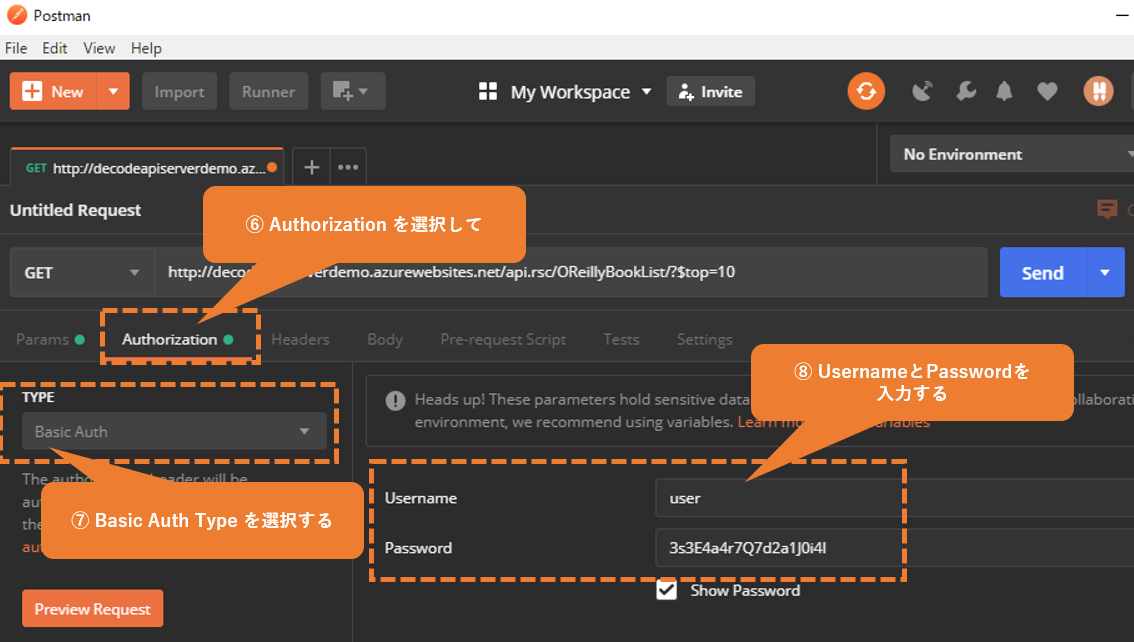Open the user avatar menu
This screenshot has height=642, width=1134.
click(1098, 91)
